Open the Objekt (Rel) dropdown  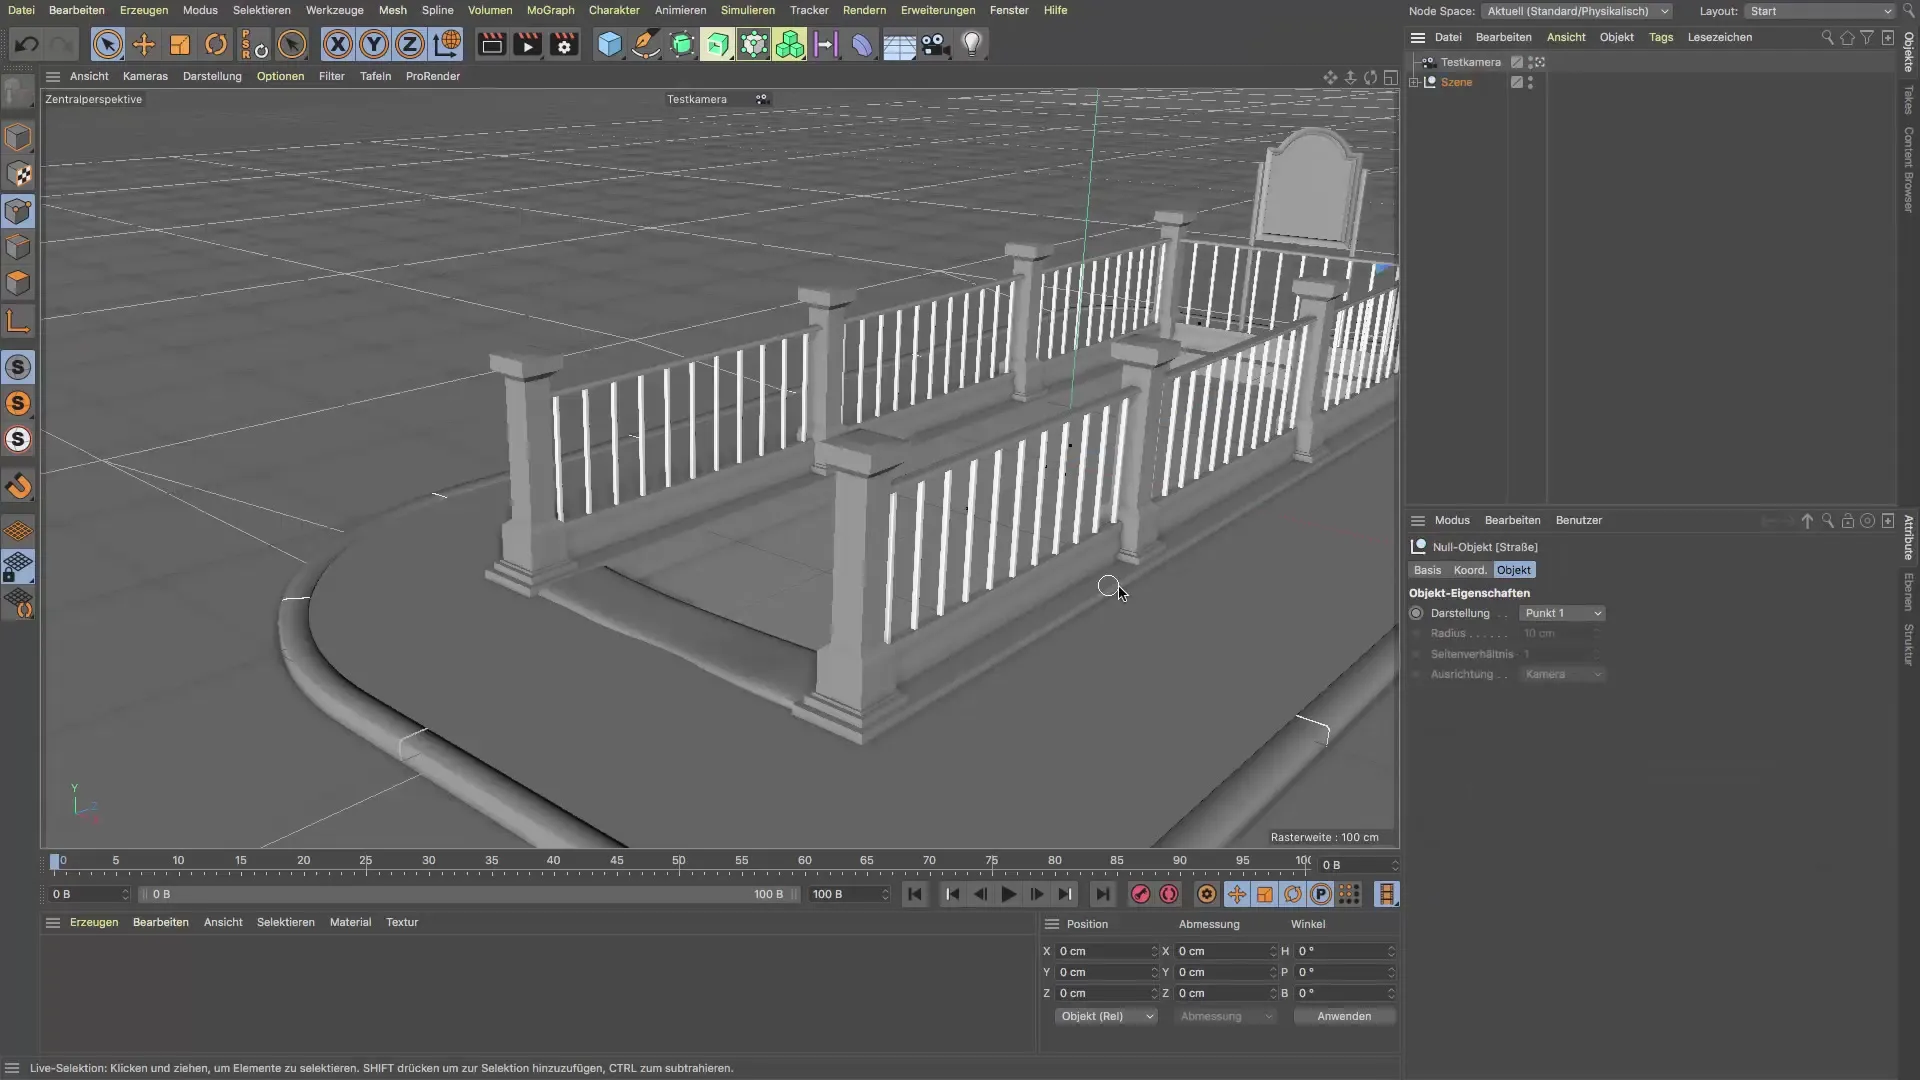[x=1105, y=1016]
